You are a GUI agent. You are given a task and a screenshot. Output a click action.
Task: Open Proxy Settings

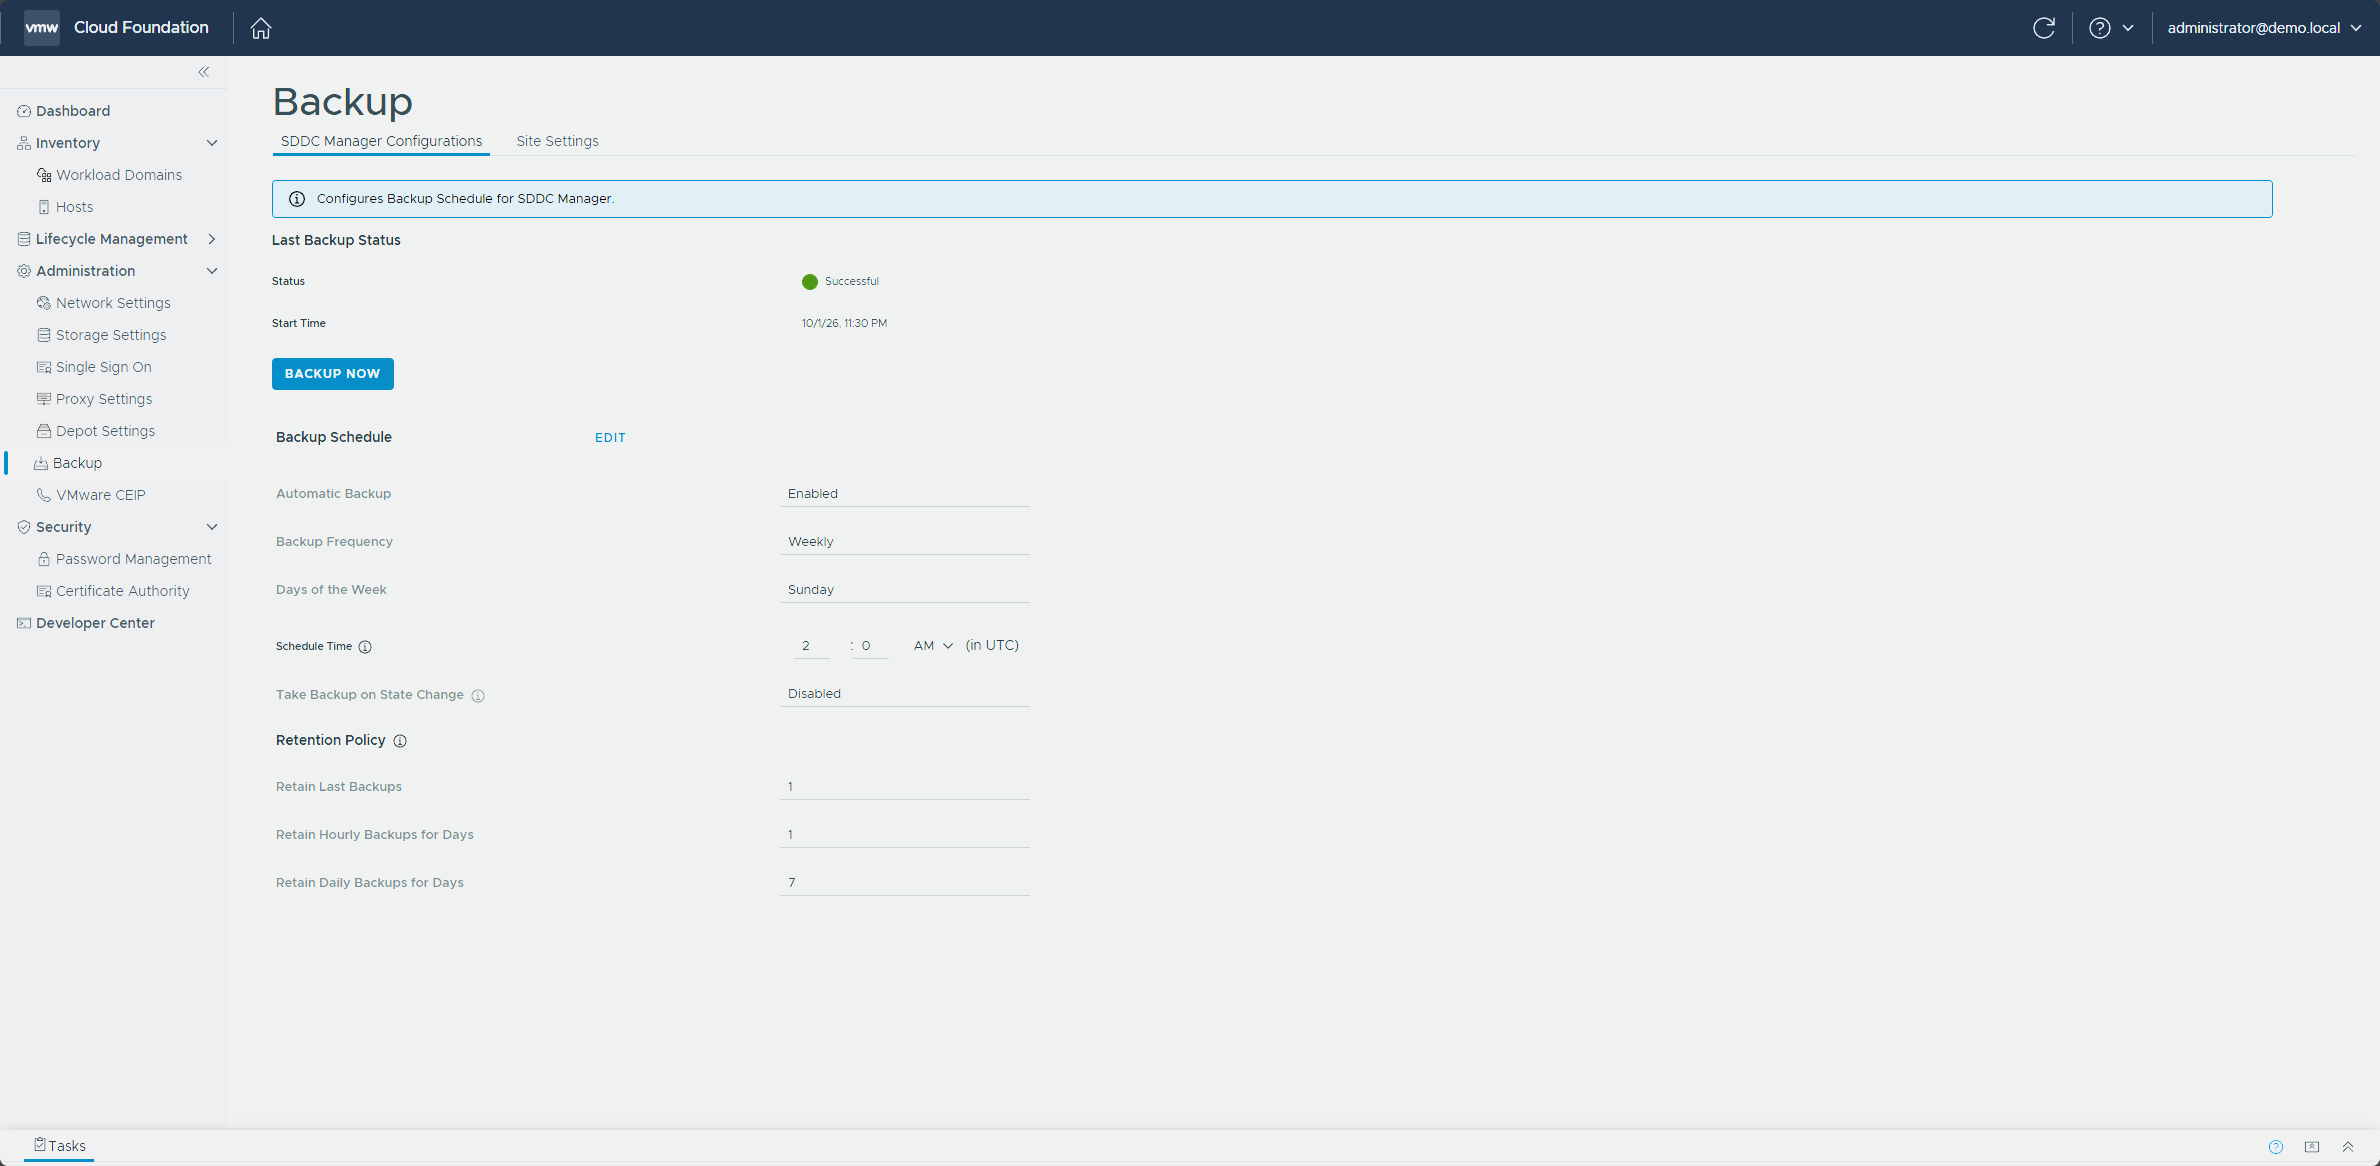pyautogui.click(x=104, y=399)
